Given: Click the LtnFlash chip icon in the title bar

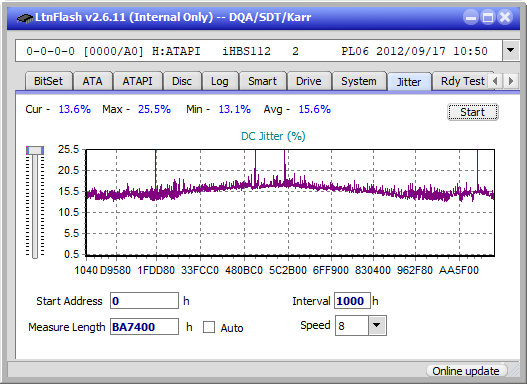Looking at the screenshot, I should pyautogui.click(x=25, y=17).
